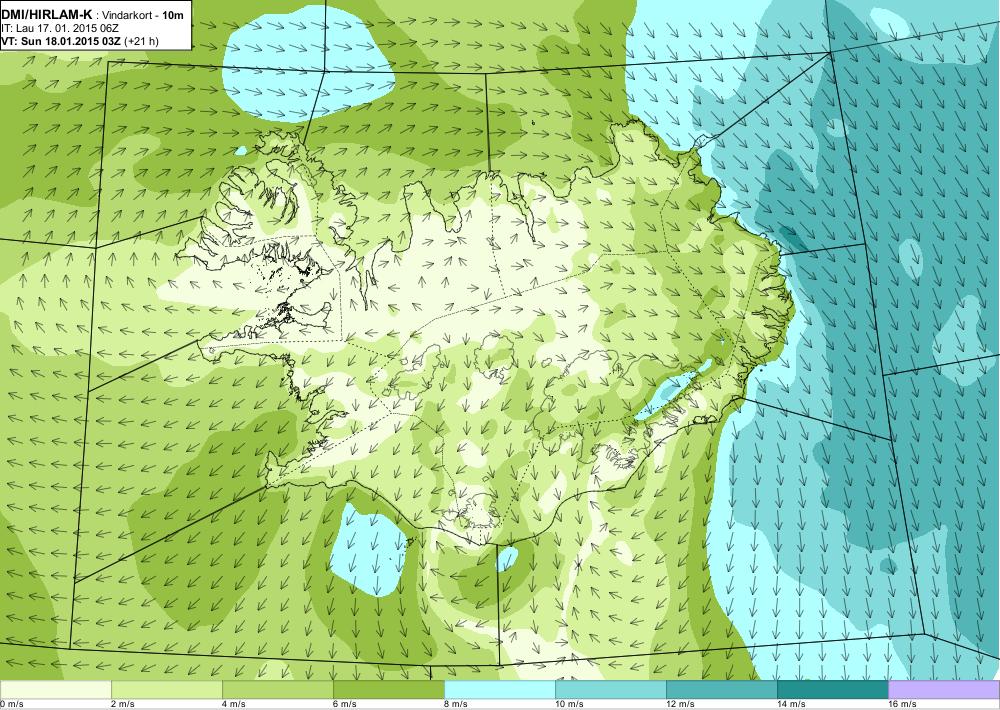Click the 8–10 m/s light cyan legend swatch
Screen dimensions: 1000x710
pos(499,689)
